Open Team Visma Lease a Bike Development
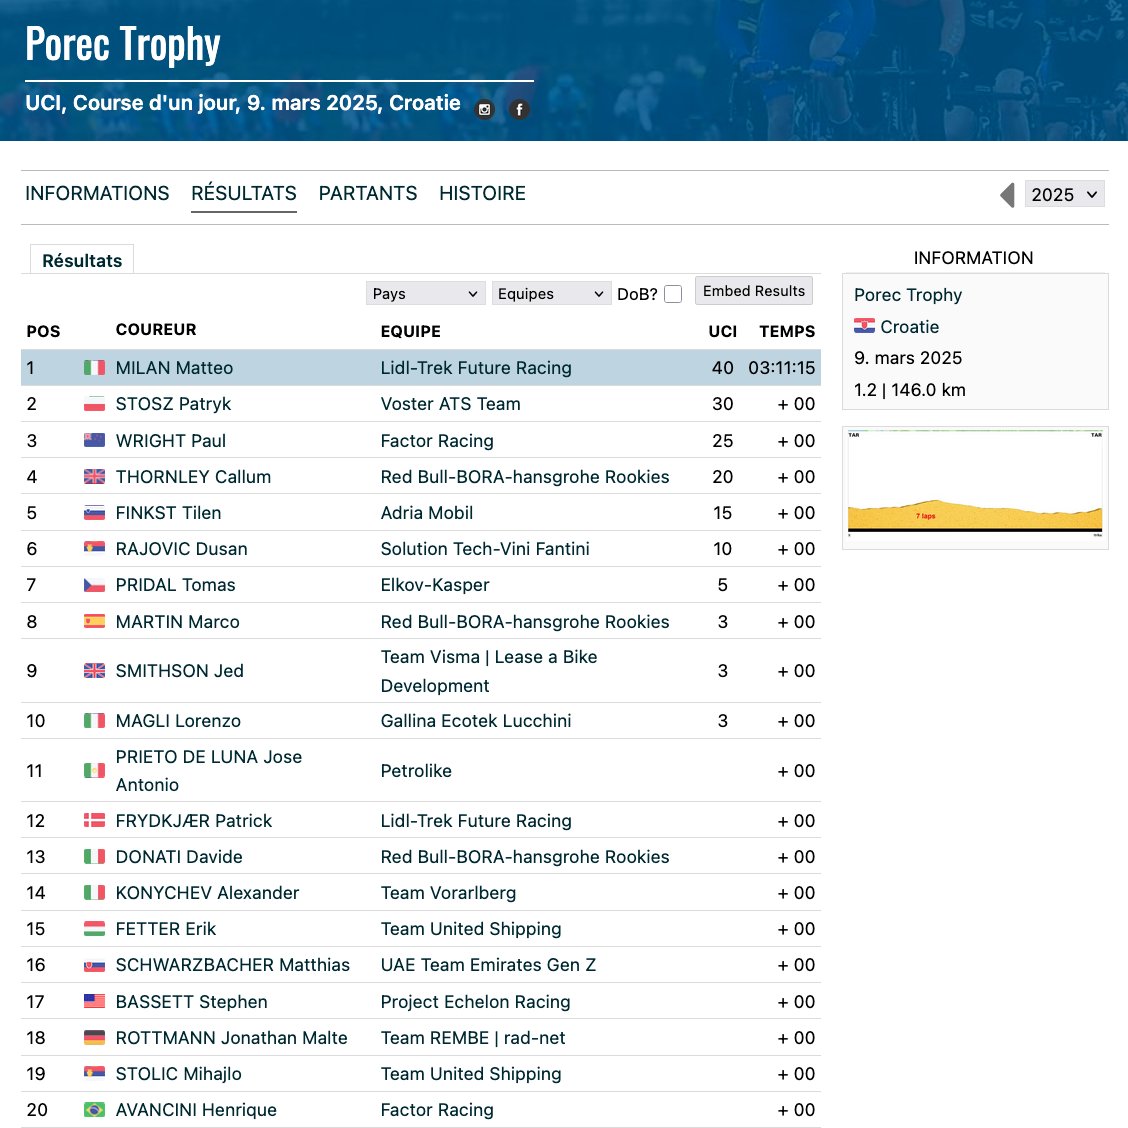Screen dimensions: 1128x1128 click(489, 670)
